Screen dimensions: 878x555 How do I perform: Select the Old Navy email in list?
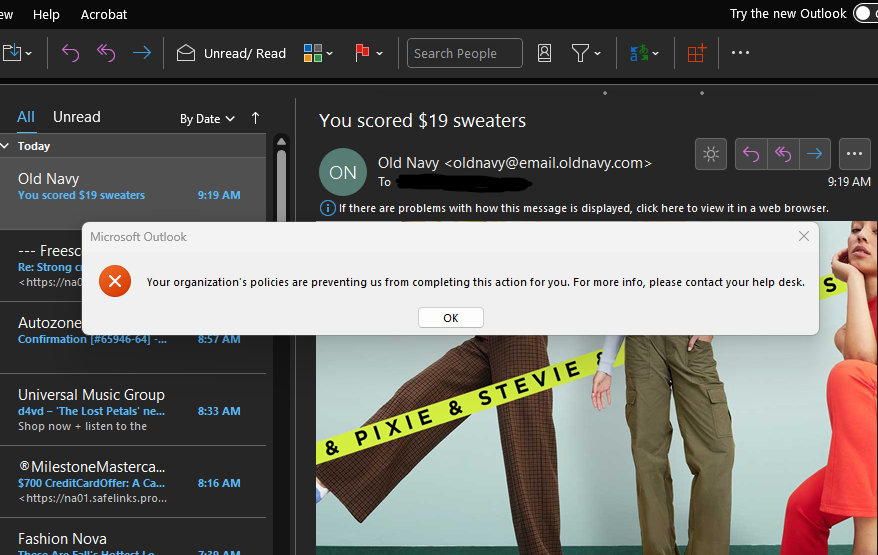pyautogui.click(x=133, y=193)
